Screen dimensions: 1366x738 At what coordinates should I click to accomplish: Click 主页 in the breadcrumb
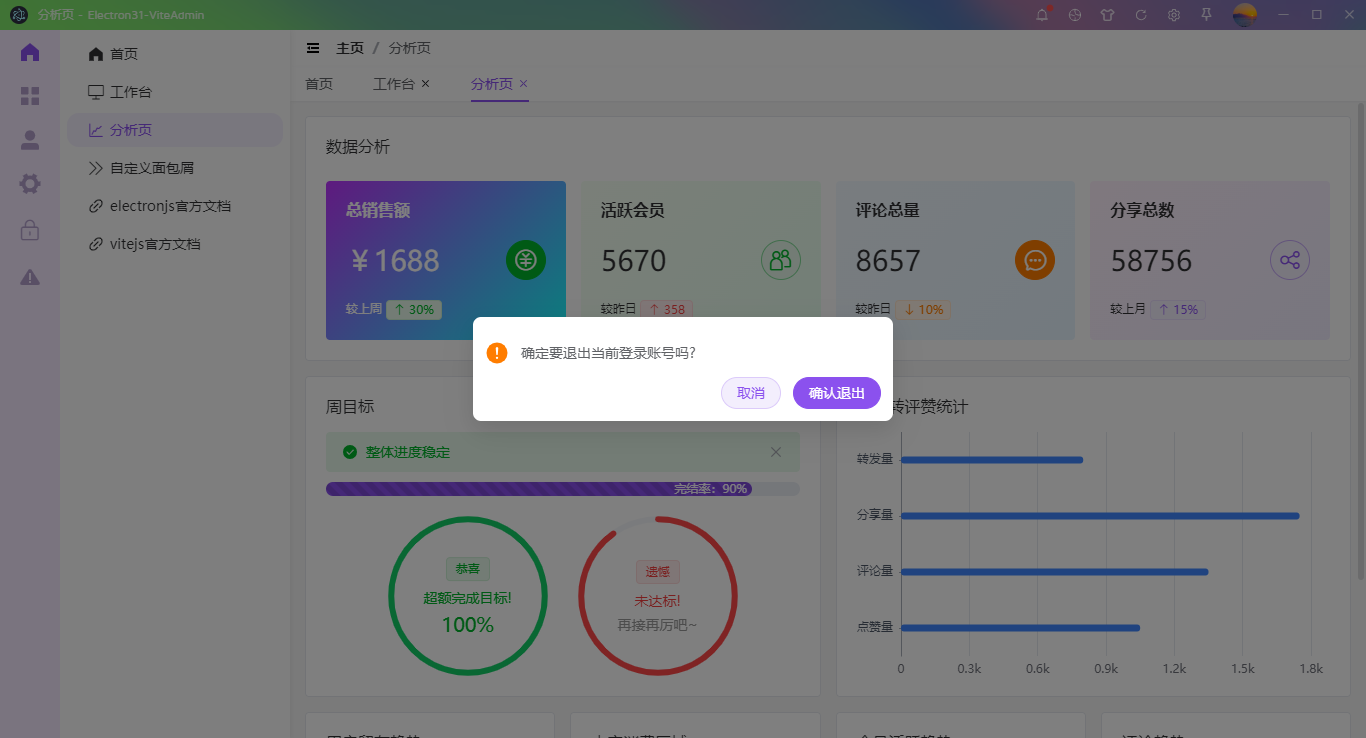pos(350,48)
